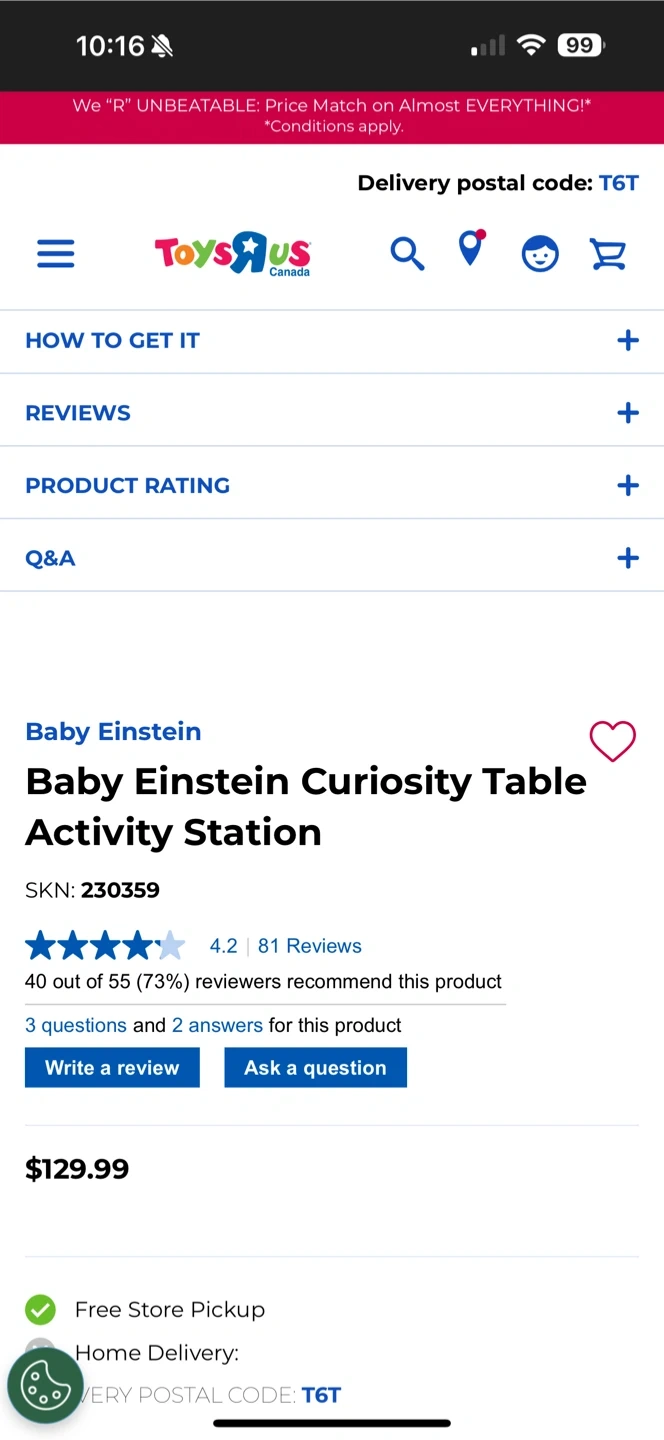This screenshot has height=1440, width=664.
Task: Tap the Toys R Us Canada logo
Action: (233, 254)
